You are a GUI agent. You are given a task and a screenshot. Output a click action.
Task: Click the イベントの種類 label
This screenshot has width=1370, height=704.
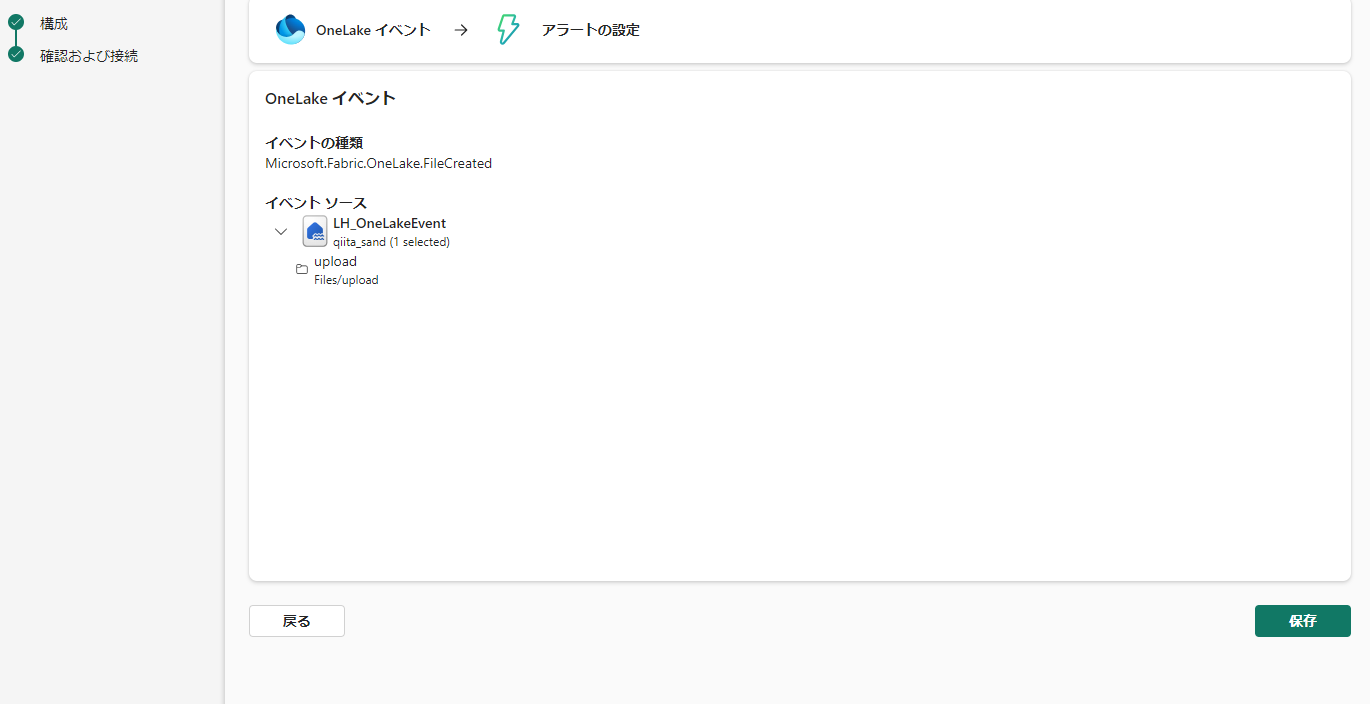314,143
